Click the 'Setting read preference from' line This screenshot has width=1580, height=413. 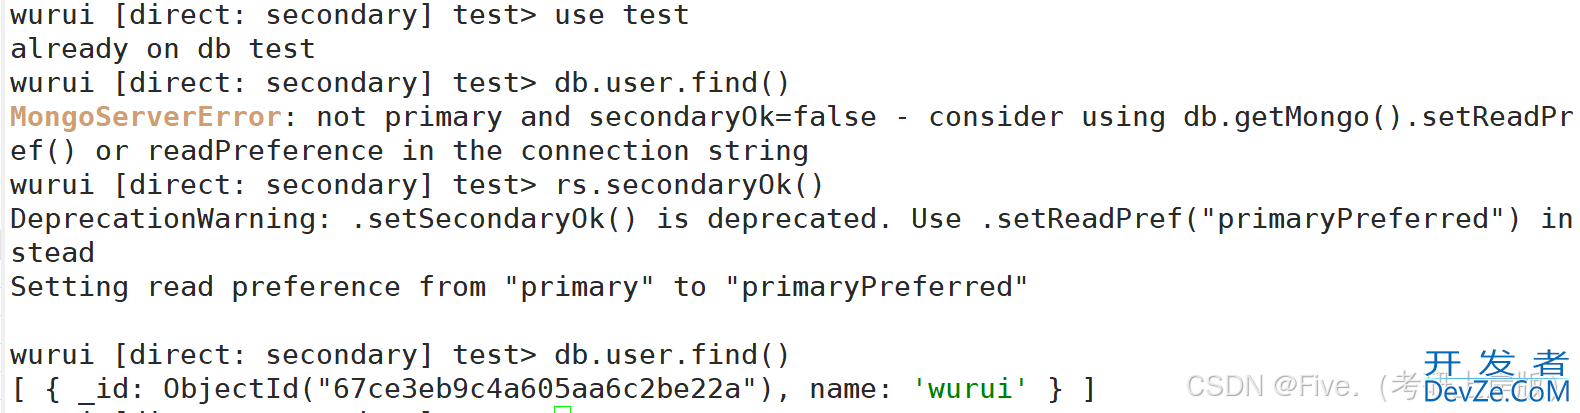248,287
